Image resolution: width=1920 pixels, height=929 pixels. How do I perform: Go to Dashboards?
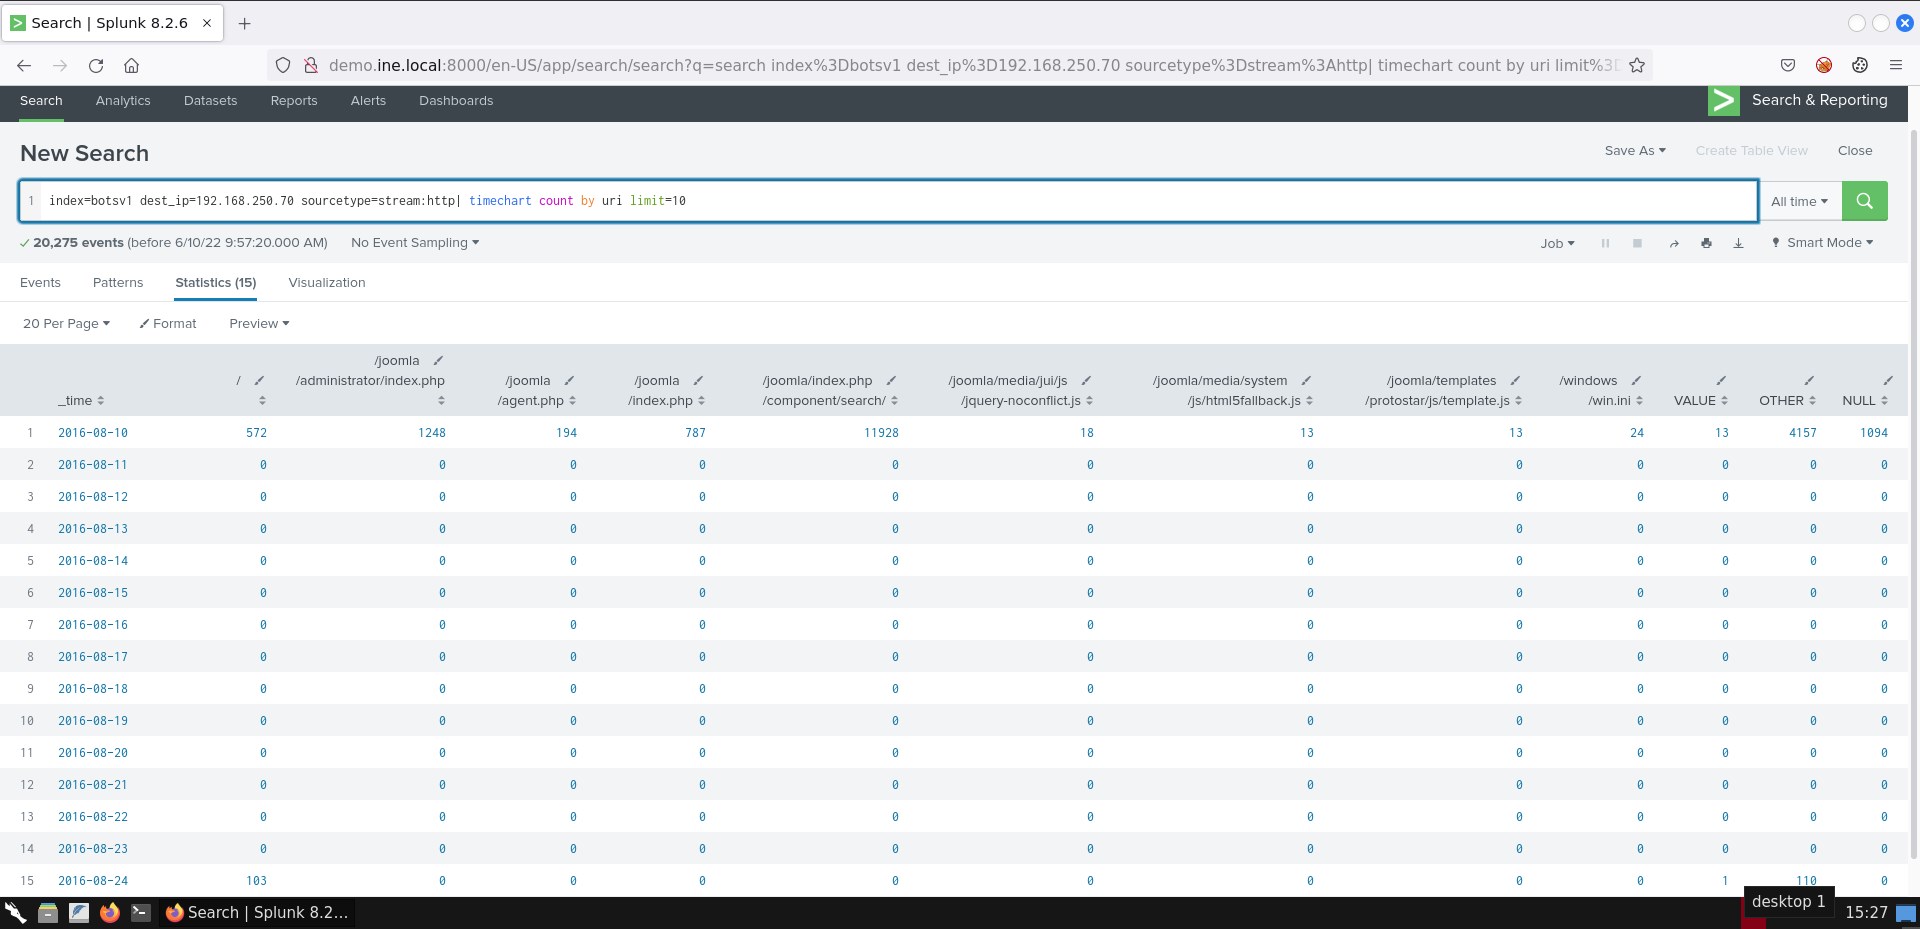click(456, 101)
